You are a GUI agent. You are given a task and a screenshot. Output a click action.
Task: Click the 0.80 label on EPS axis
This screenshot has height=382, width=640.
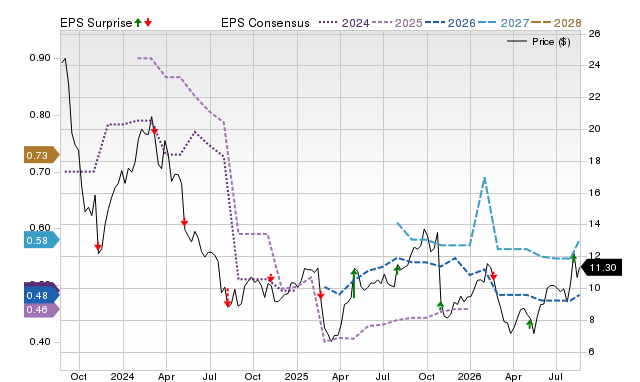pos(40,115)
